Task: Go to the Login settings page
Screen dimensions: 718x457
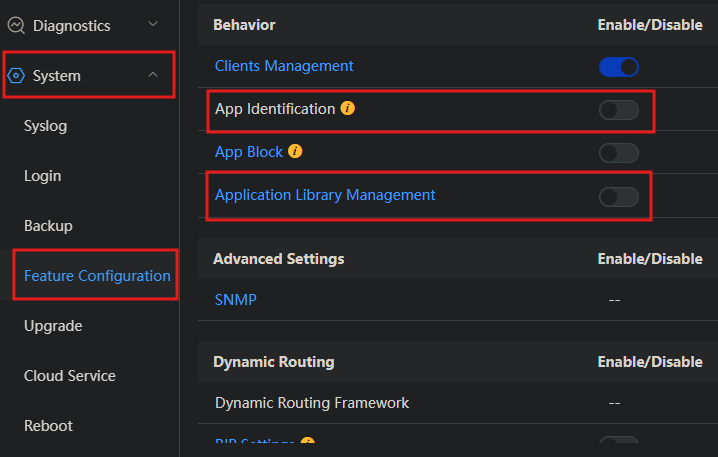Action: click(x=42, y=176)
